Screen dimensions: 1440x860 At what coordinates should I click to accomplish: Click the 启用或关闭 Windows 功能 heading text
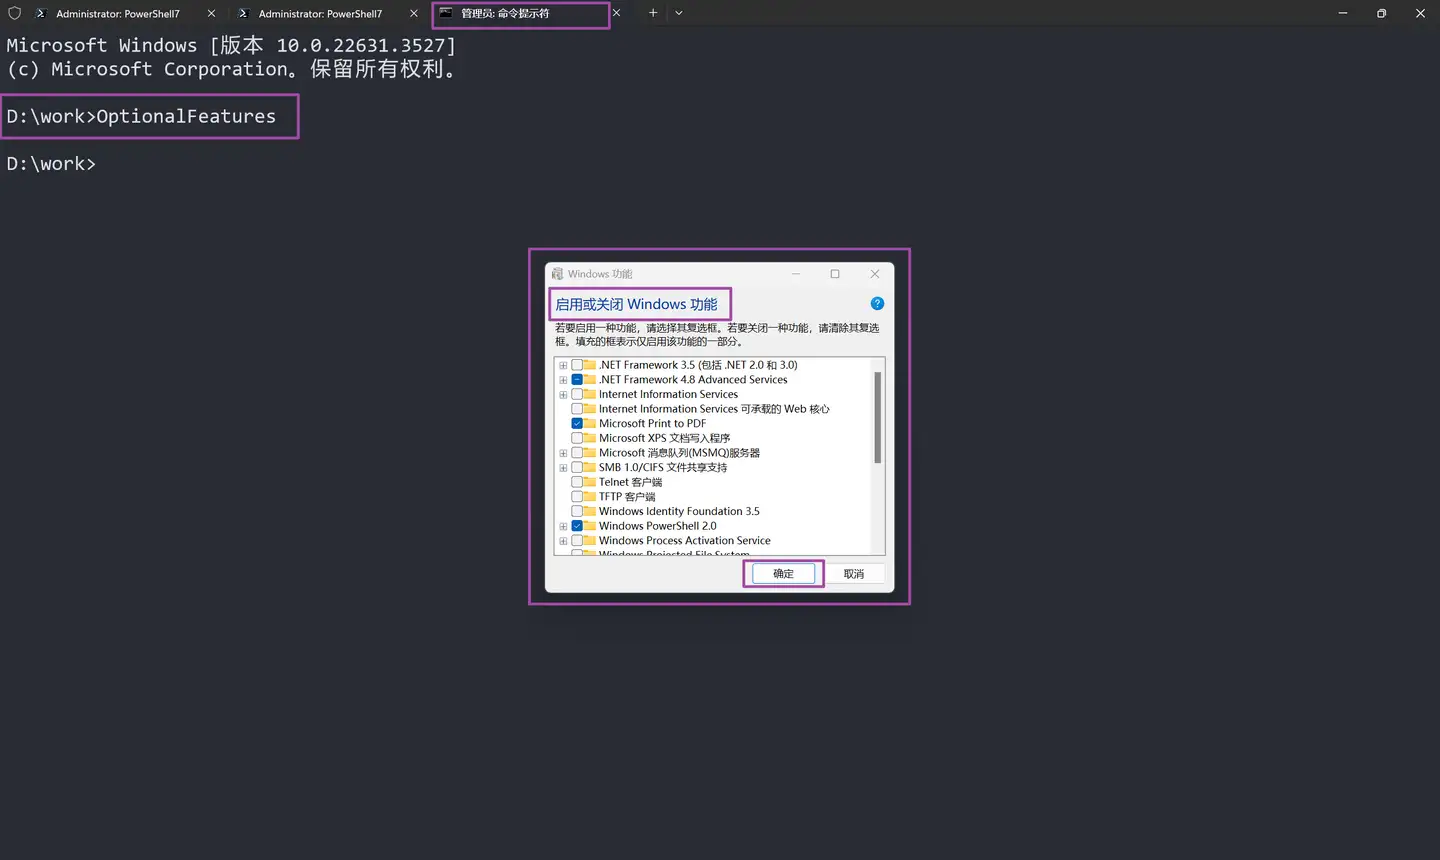(637, 304)
